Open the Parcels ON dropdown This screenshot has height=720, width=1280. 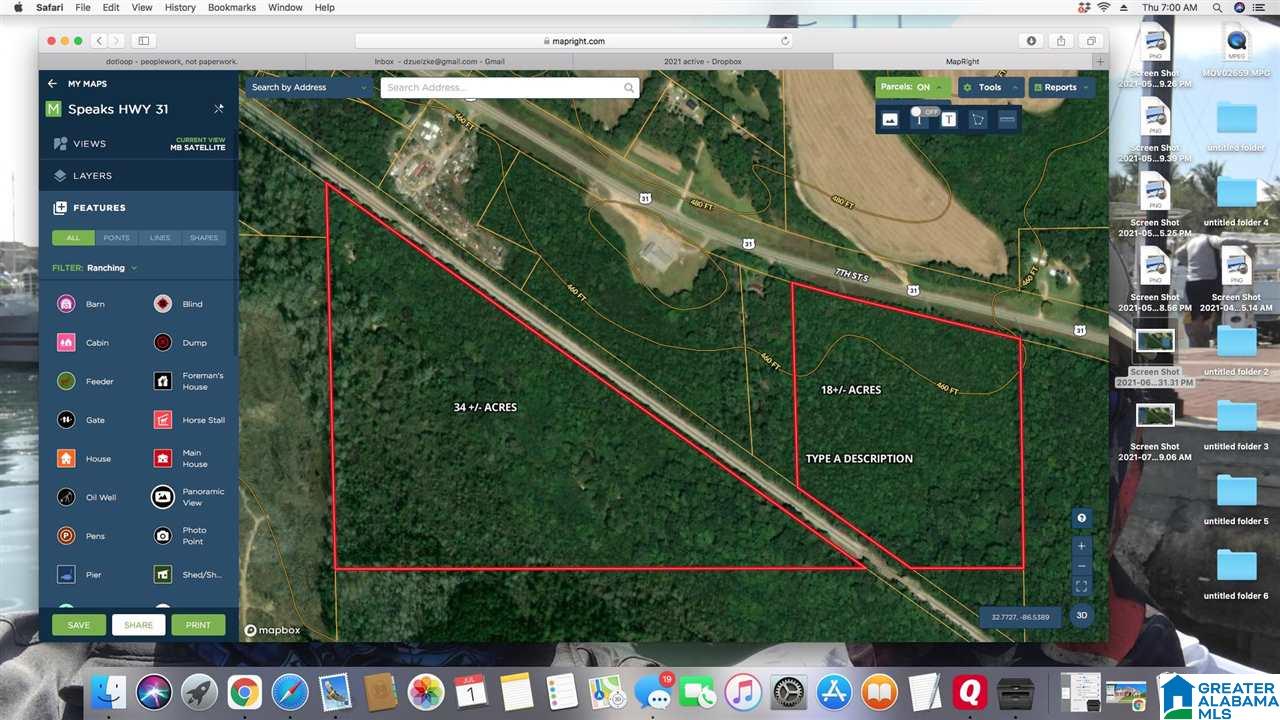click(913, 88)
